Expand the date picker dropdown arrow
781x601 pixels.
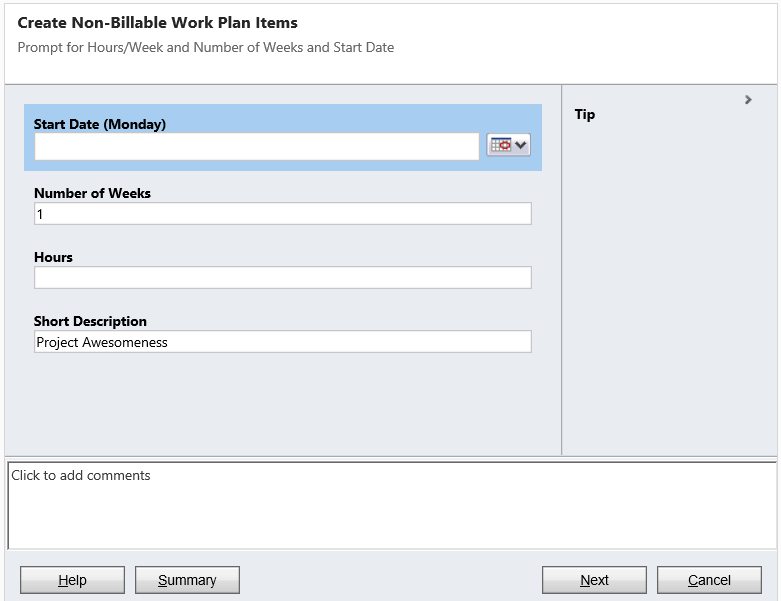click(x=521, y=145)
